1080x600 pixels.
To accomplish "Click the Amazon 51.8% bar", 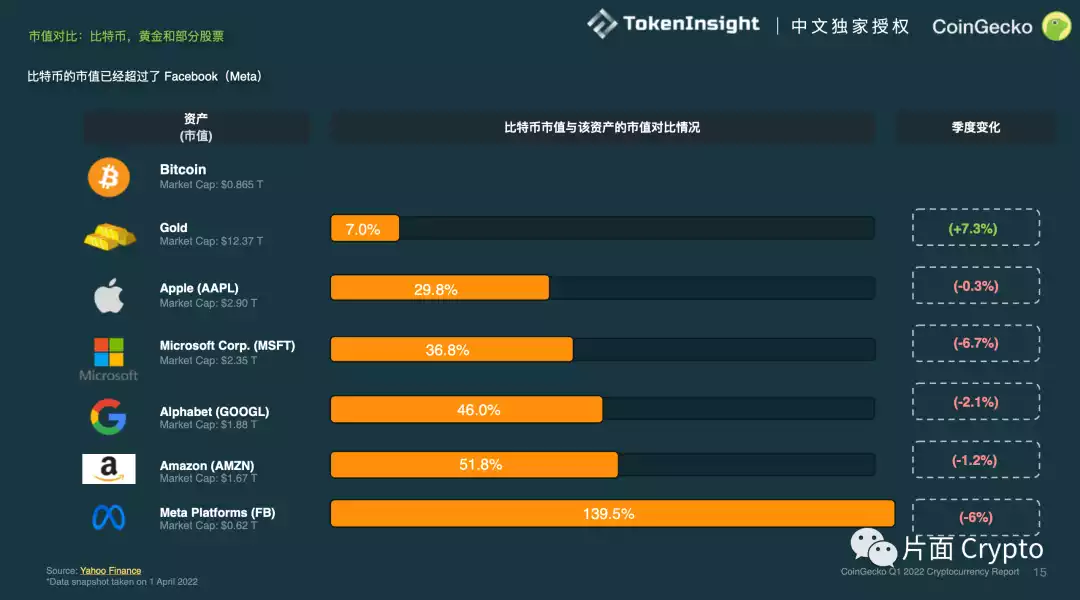I will [474, 465].
